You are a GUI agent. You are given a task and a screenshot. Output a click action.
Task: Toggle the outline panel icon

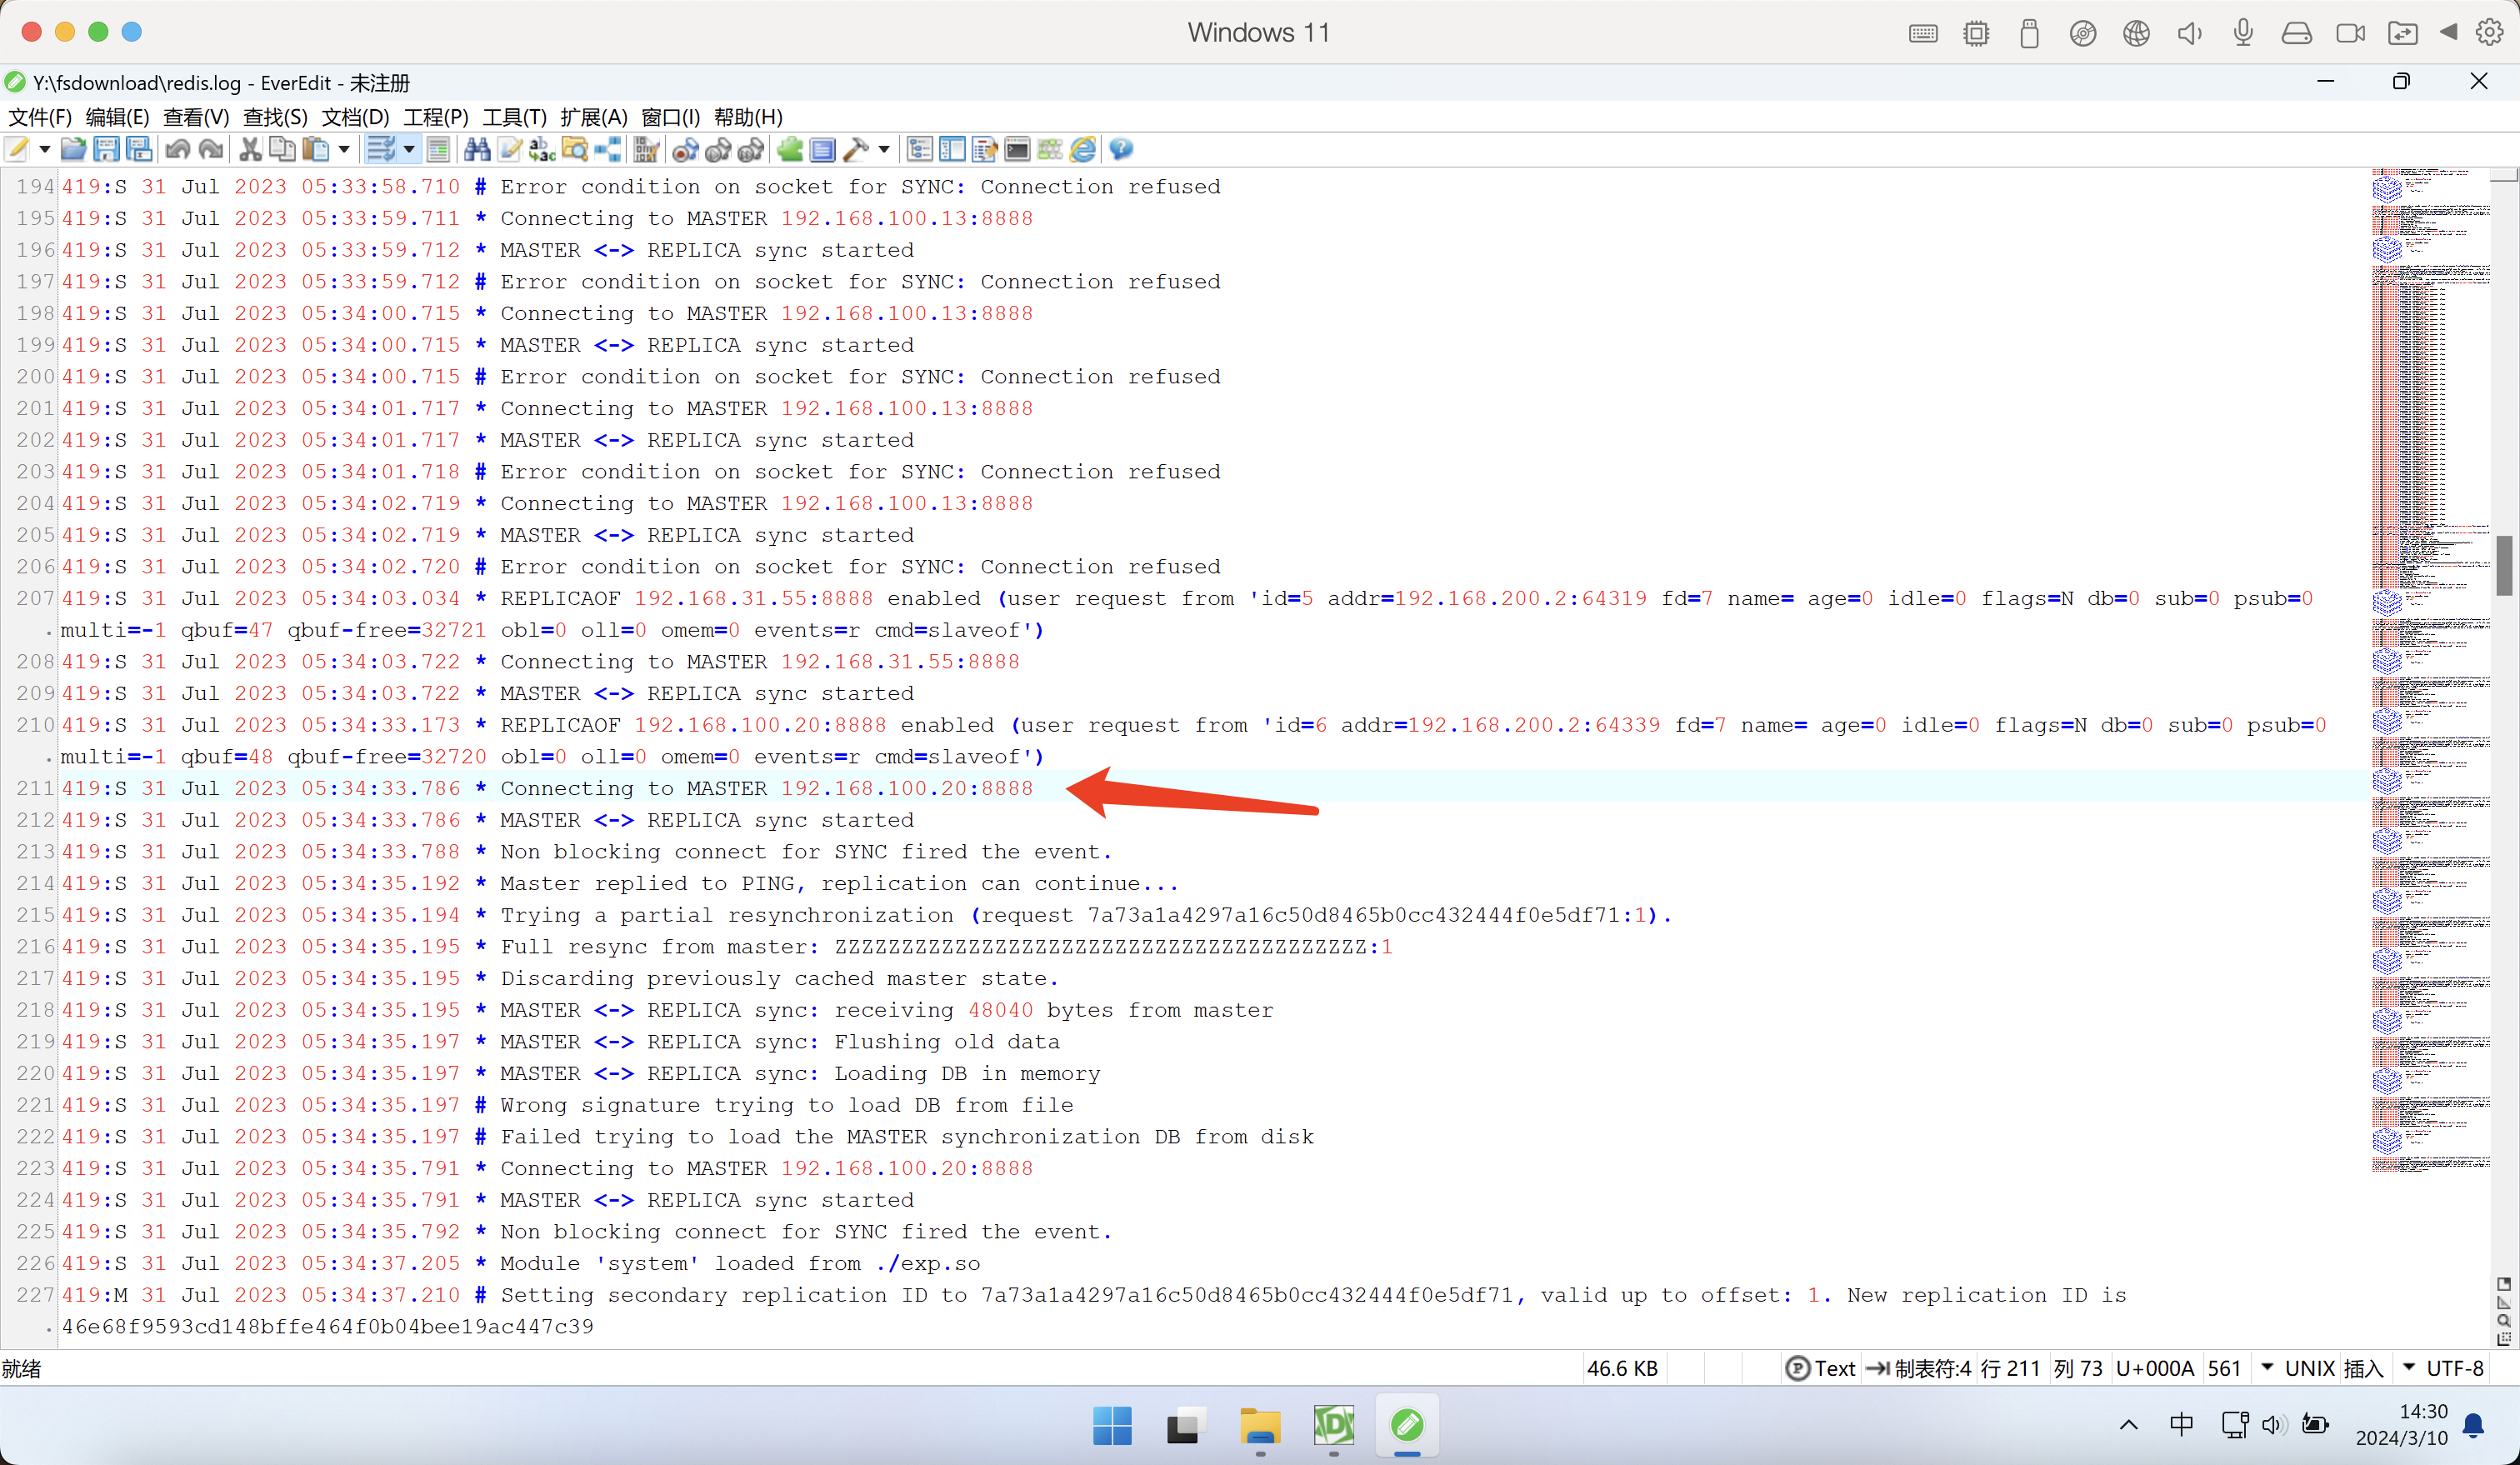(920, 150)
